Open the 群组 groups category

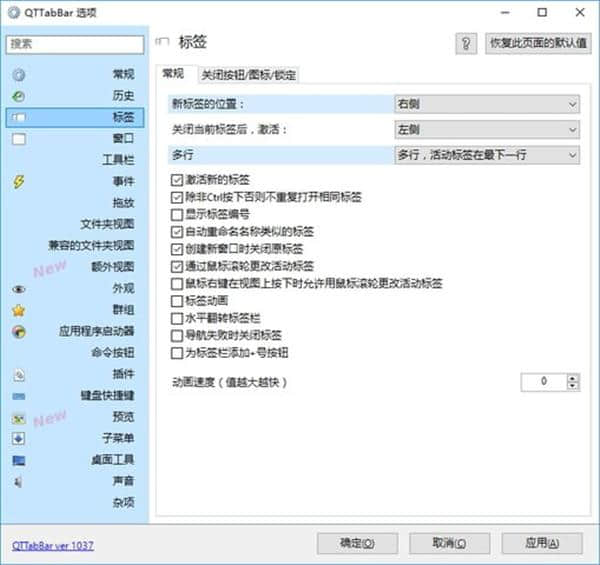point(75,309)
